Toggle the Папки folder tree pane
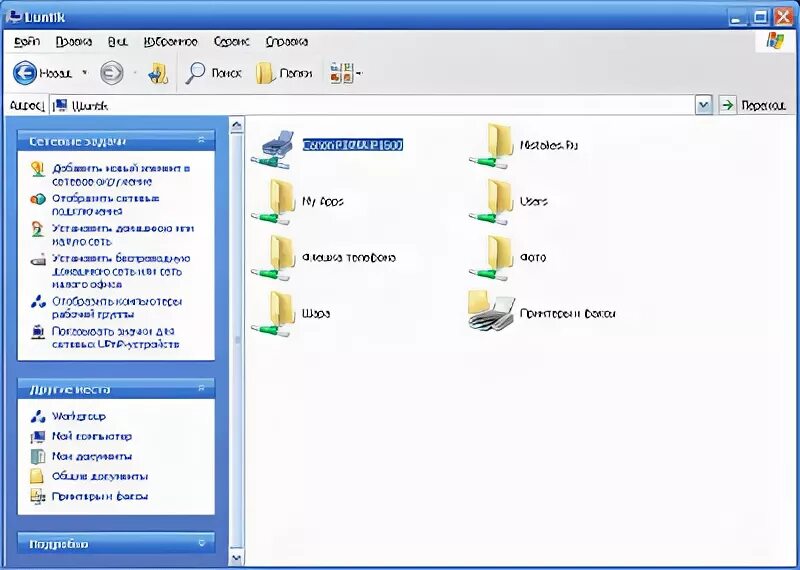This screenshot has height=570, width=800. pos(284,73)
